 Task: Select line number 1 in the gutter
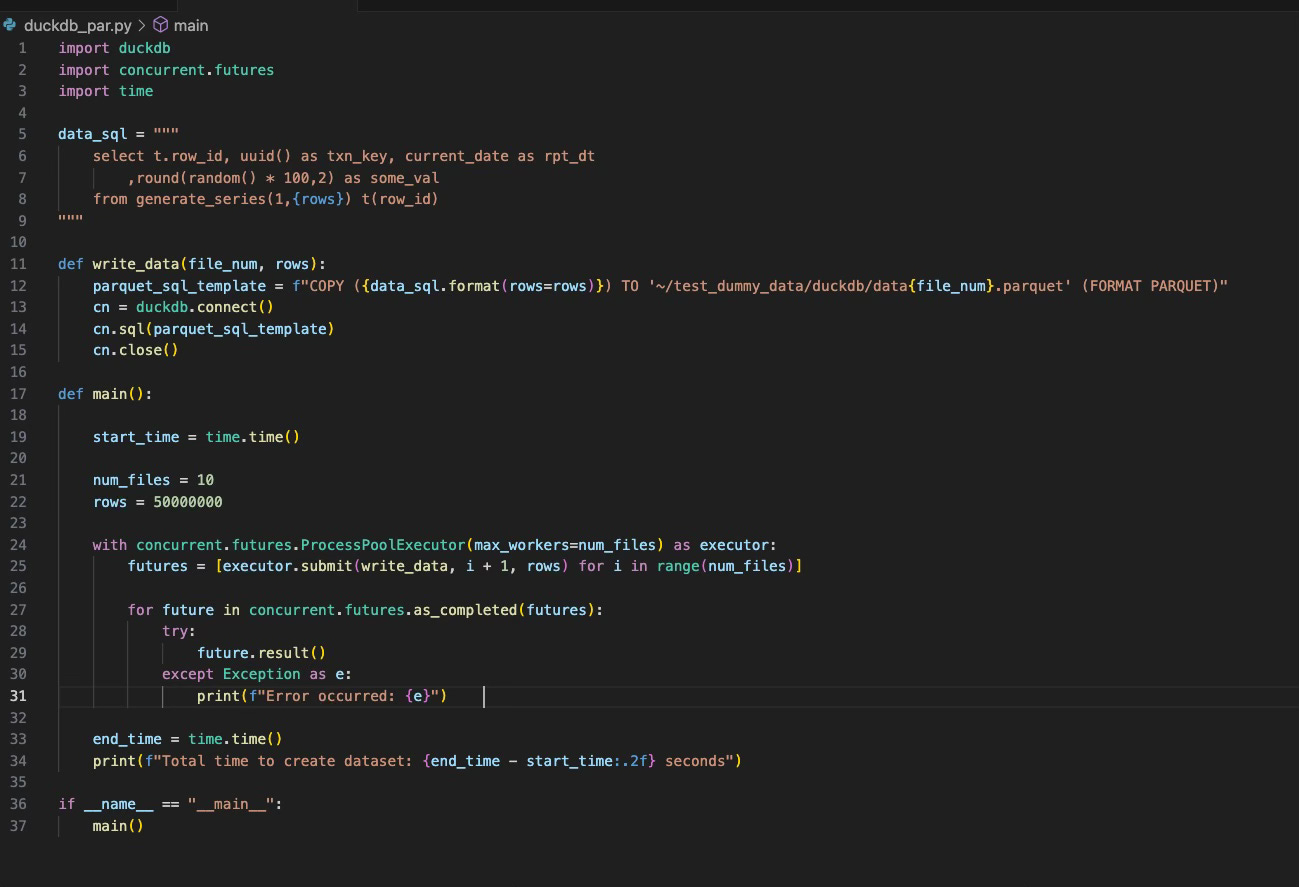[22, 48]
